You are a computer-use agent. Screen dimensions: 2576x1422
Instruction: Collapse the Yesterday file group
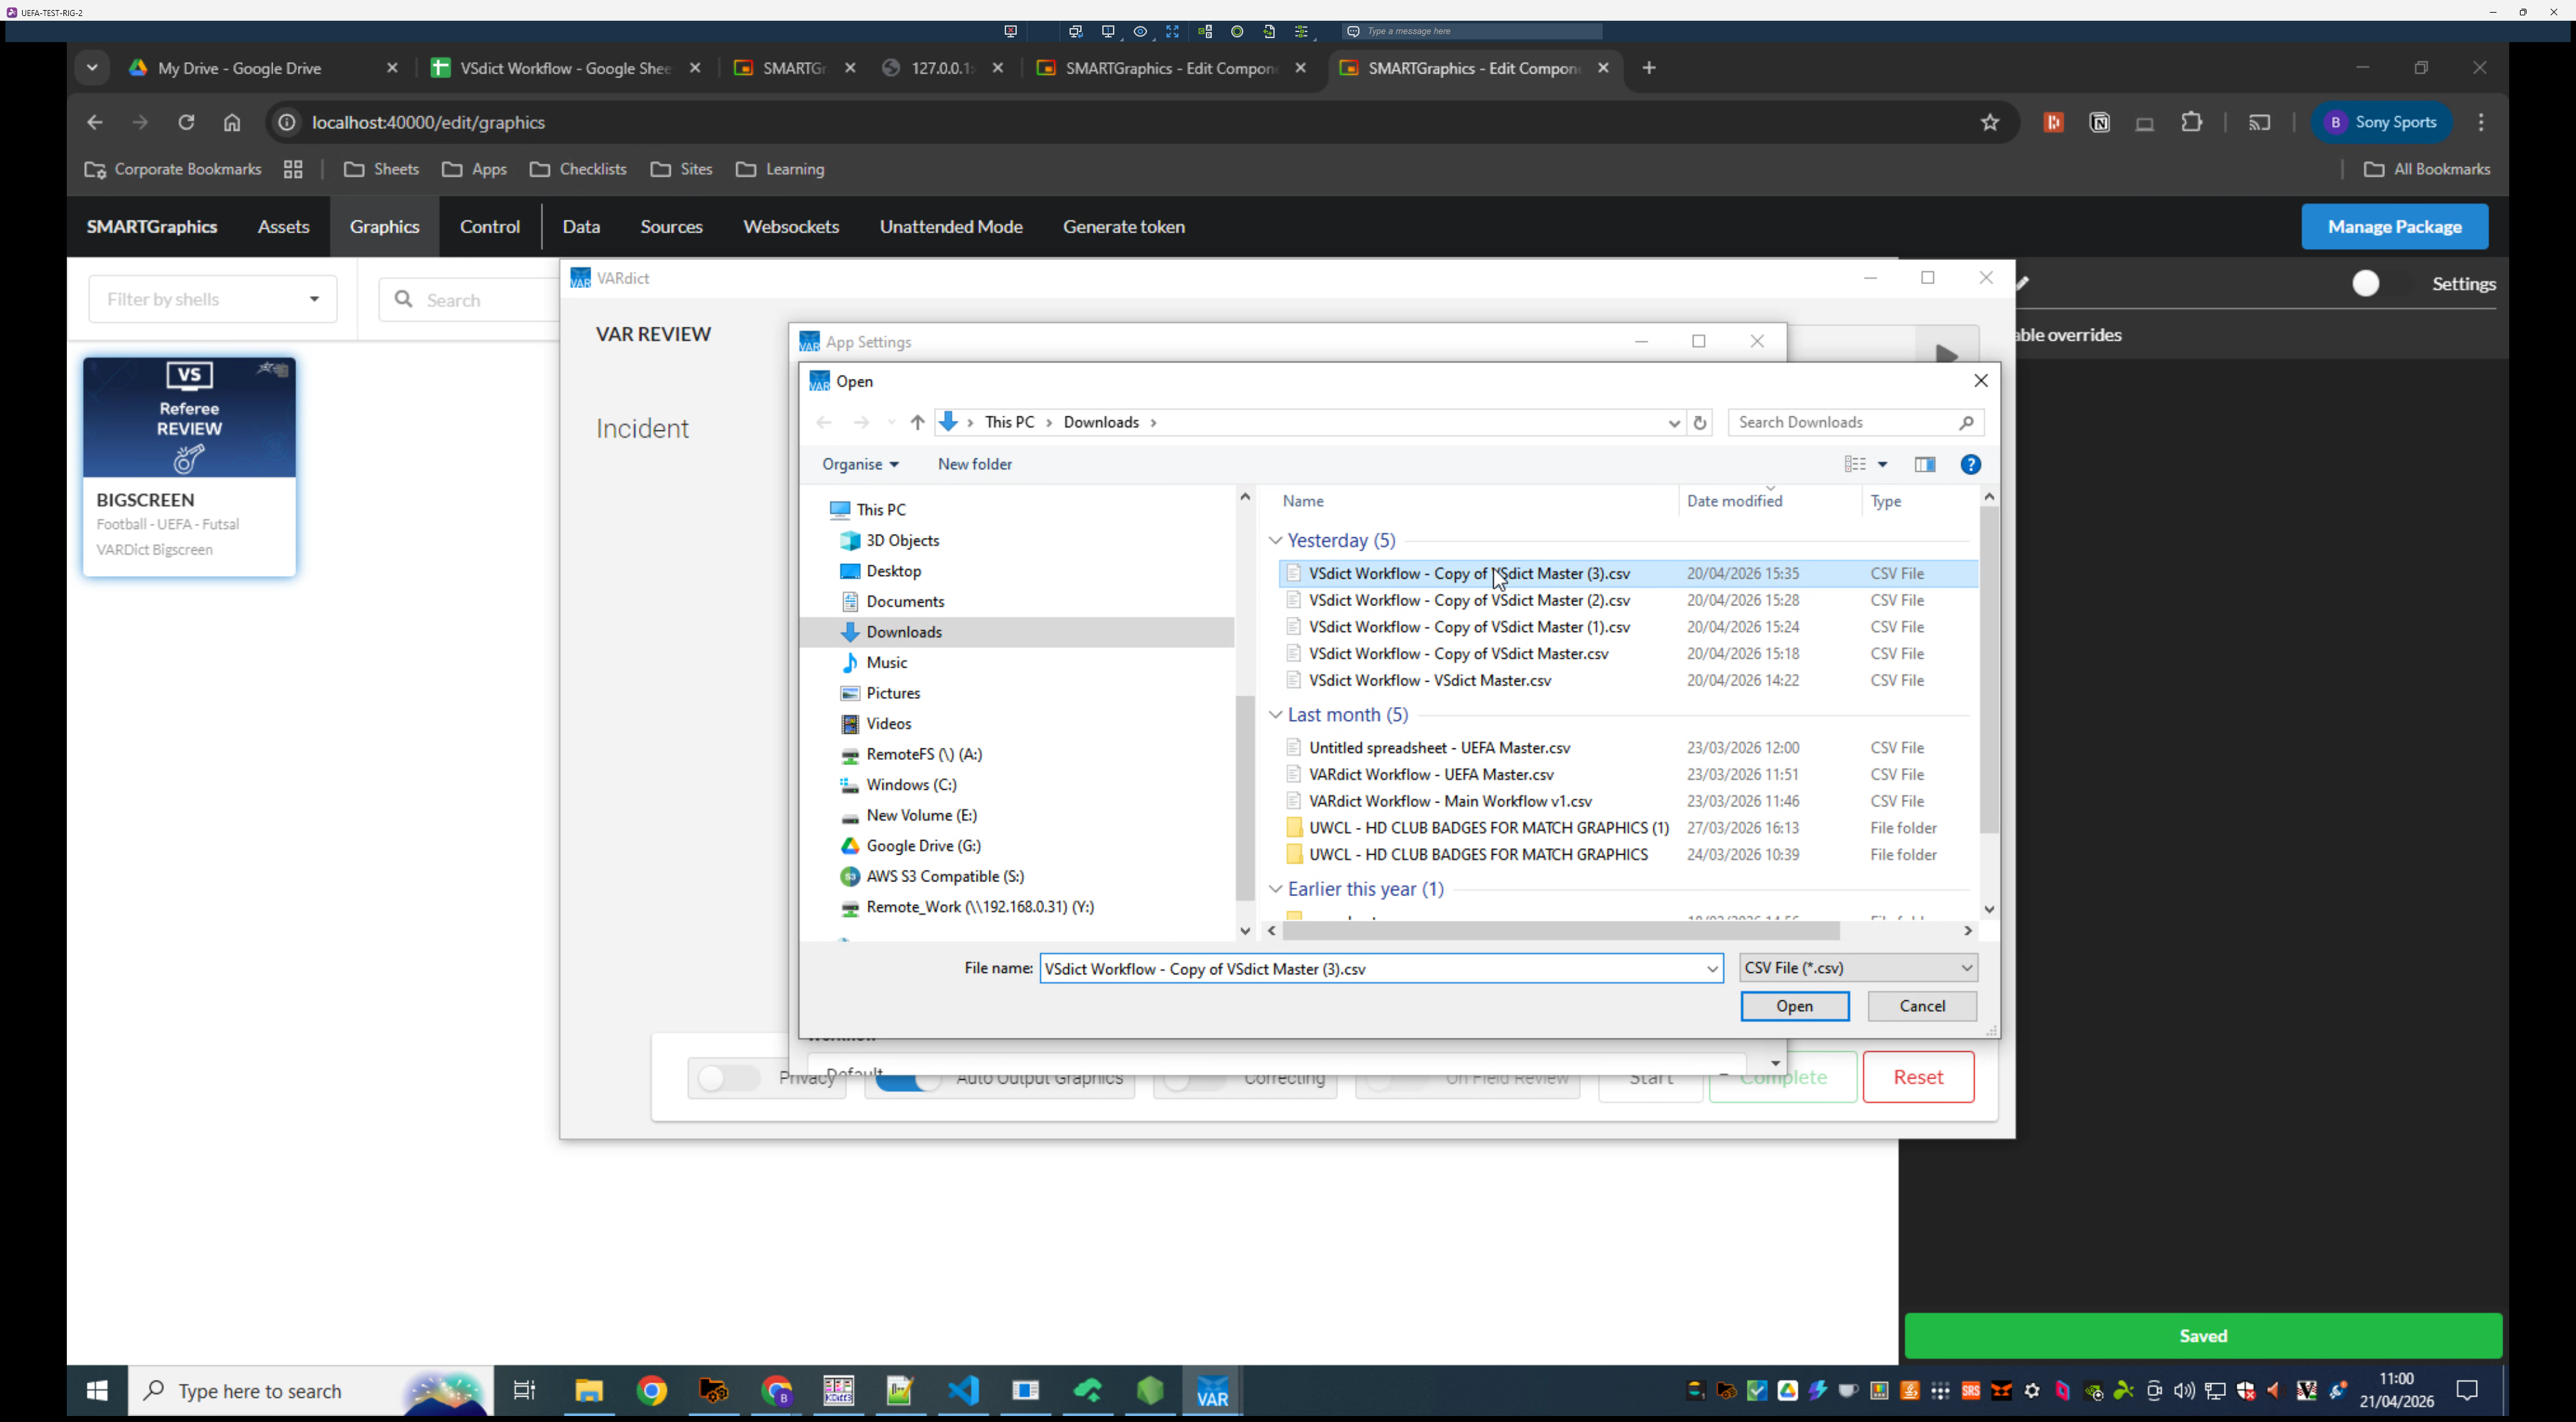(x=1275, y=541)
